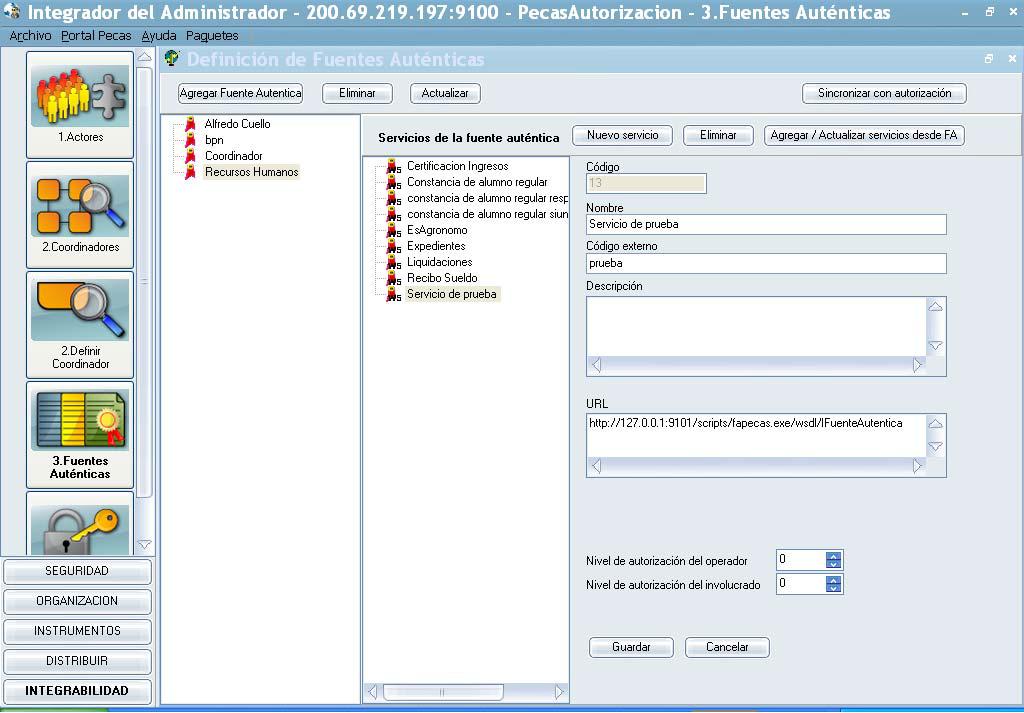1024x713 pixels.
Task: Click into the Nombre text field
Action: (x=765, y=224)
